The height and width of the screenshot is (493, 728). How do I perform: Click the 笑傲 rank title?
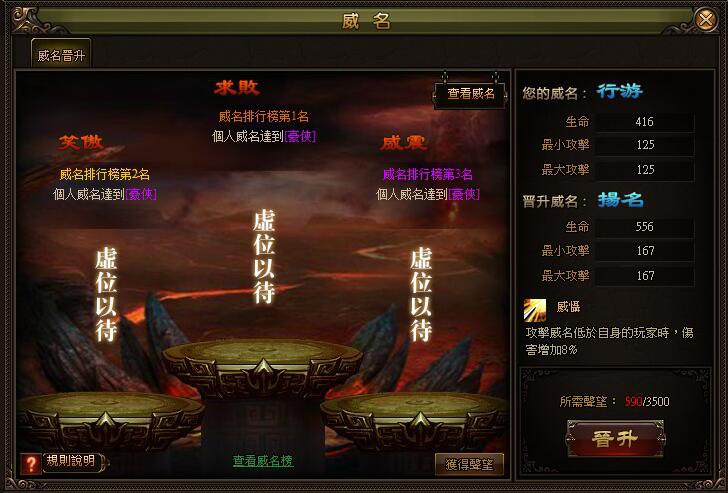click(80, 142)
